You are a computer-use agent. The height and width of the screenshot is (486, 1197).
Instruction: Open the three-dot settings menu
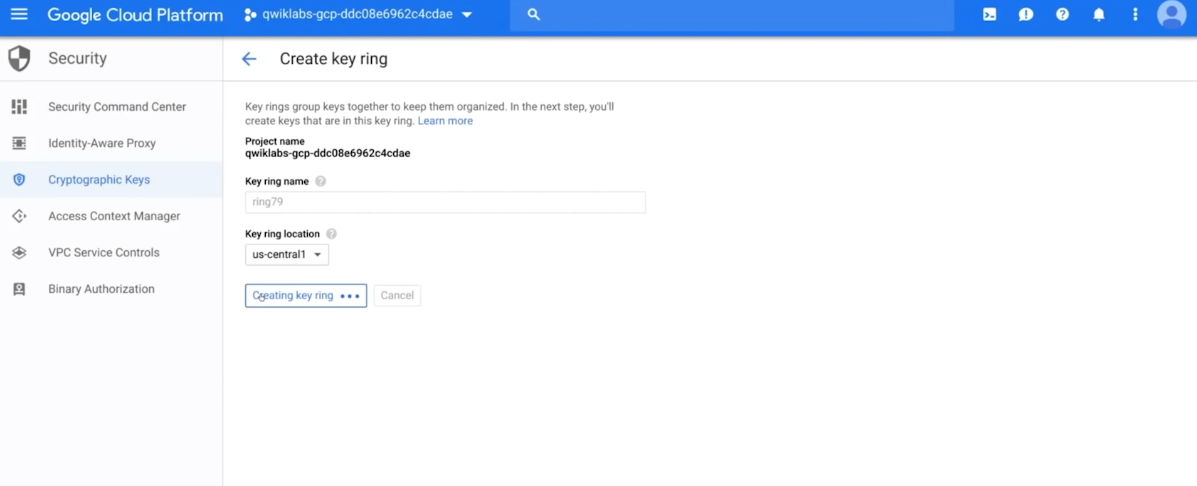(1135, 15)
